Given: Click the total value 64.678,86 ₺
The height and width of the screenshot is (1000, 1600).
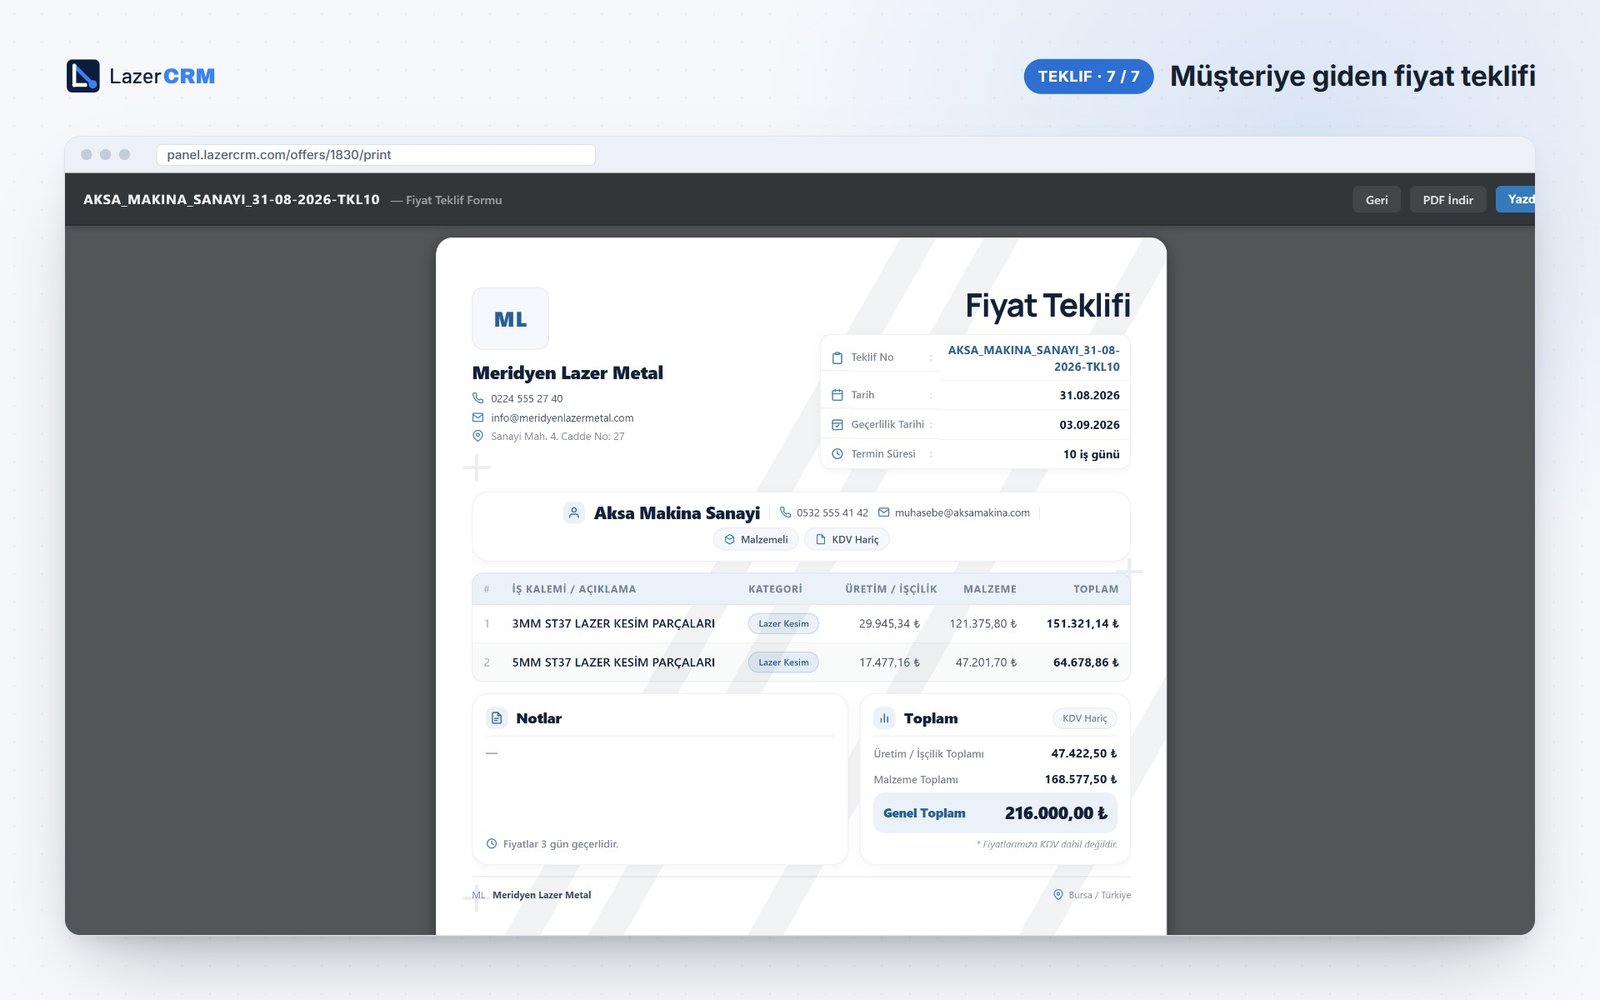Looking at the screenshot, I should [x=1086, y=662].
